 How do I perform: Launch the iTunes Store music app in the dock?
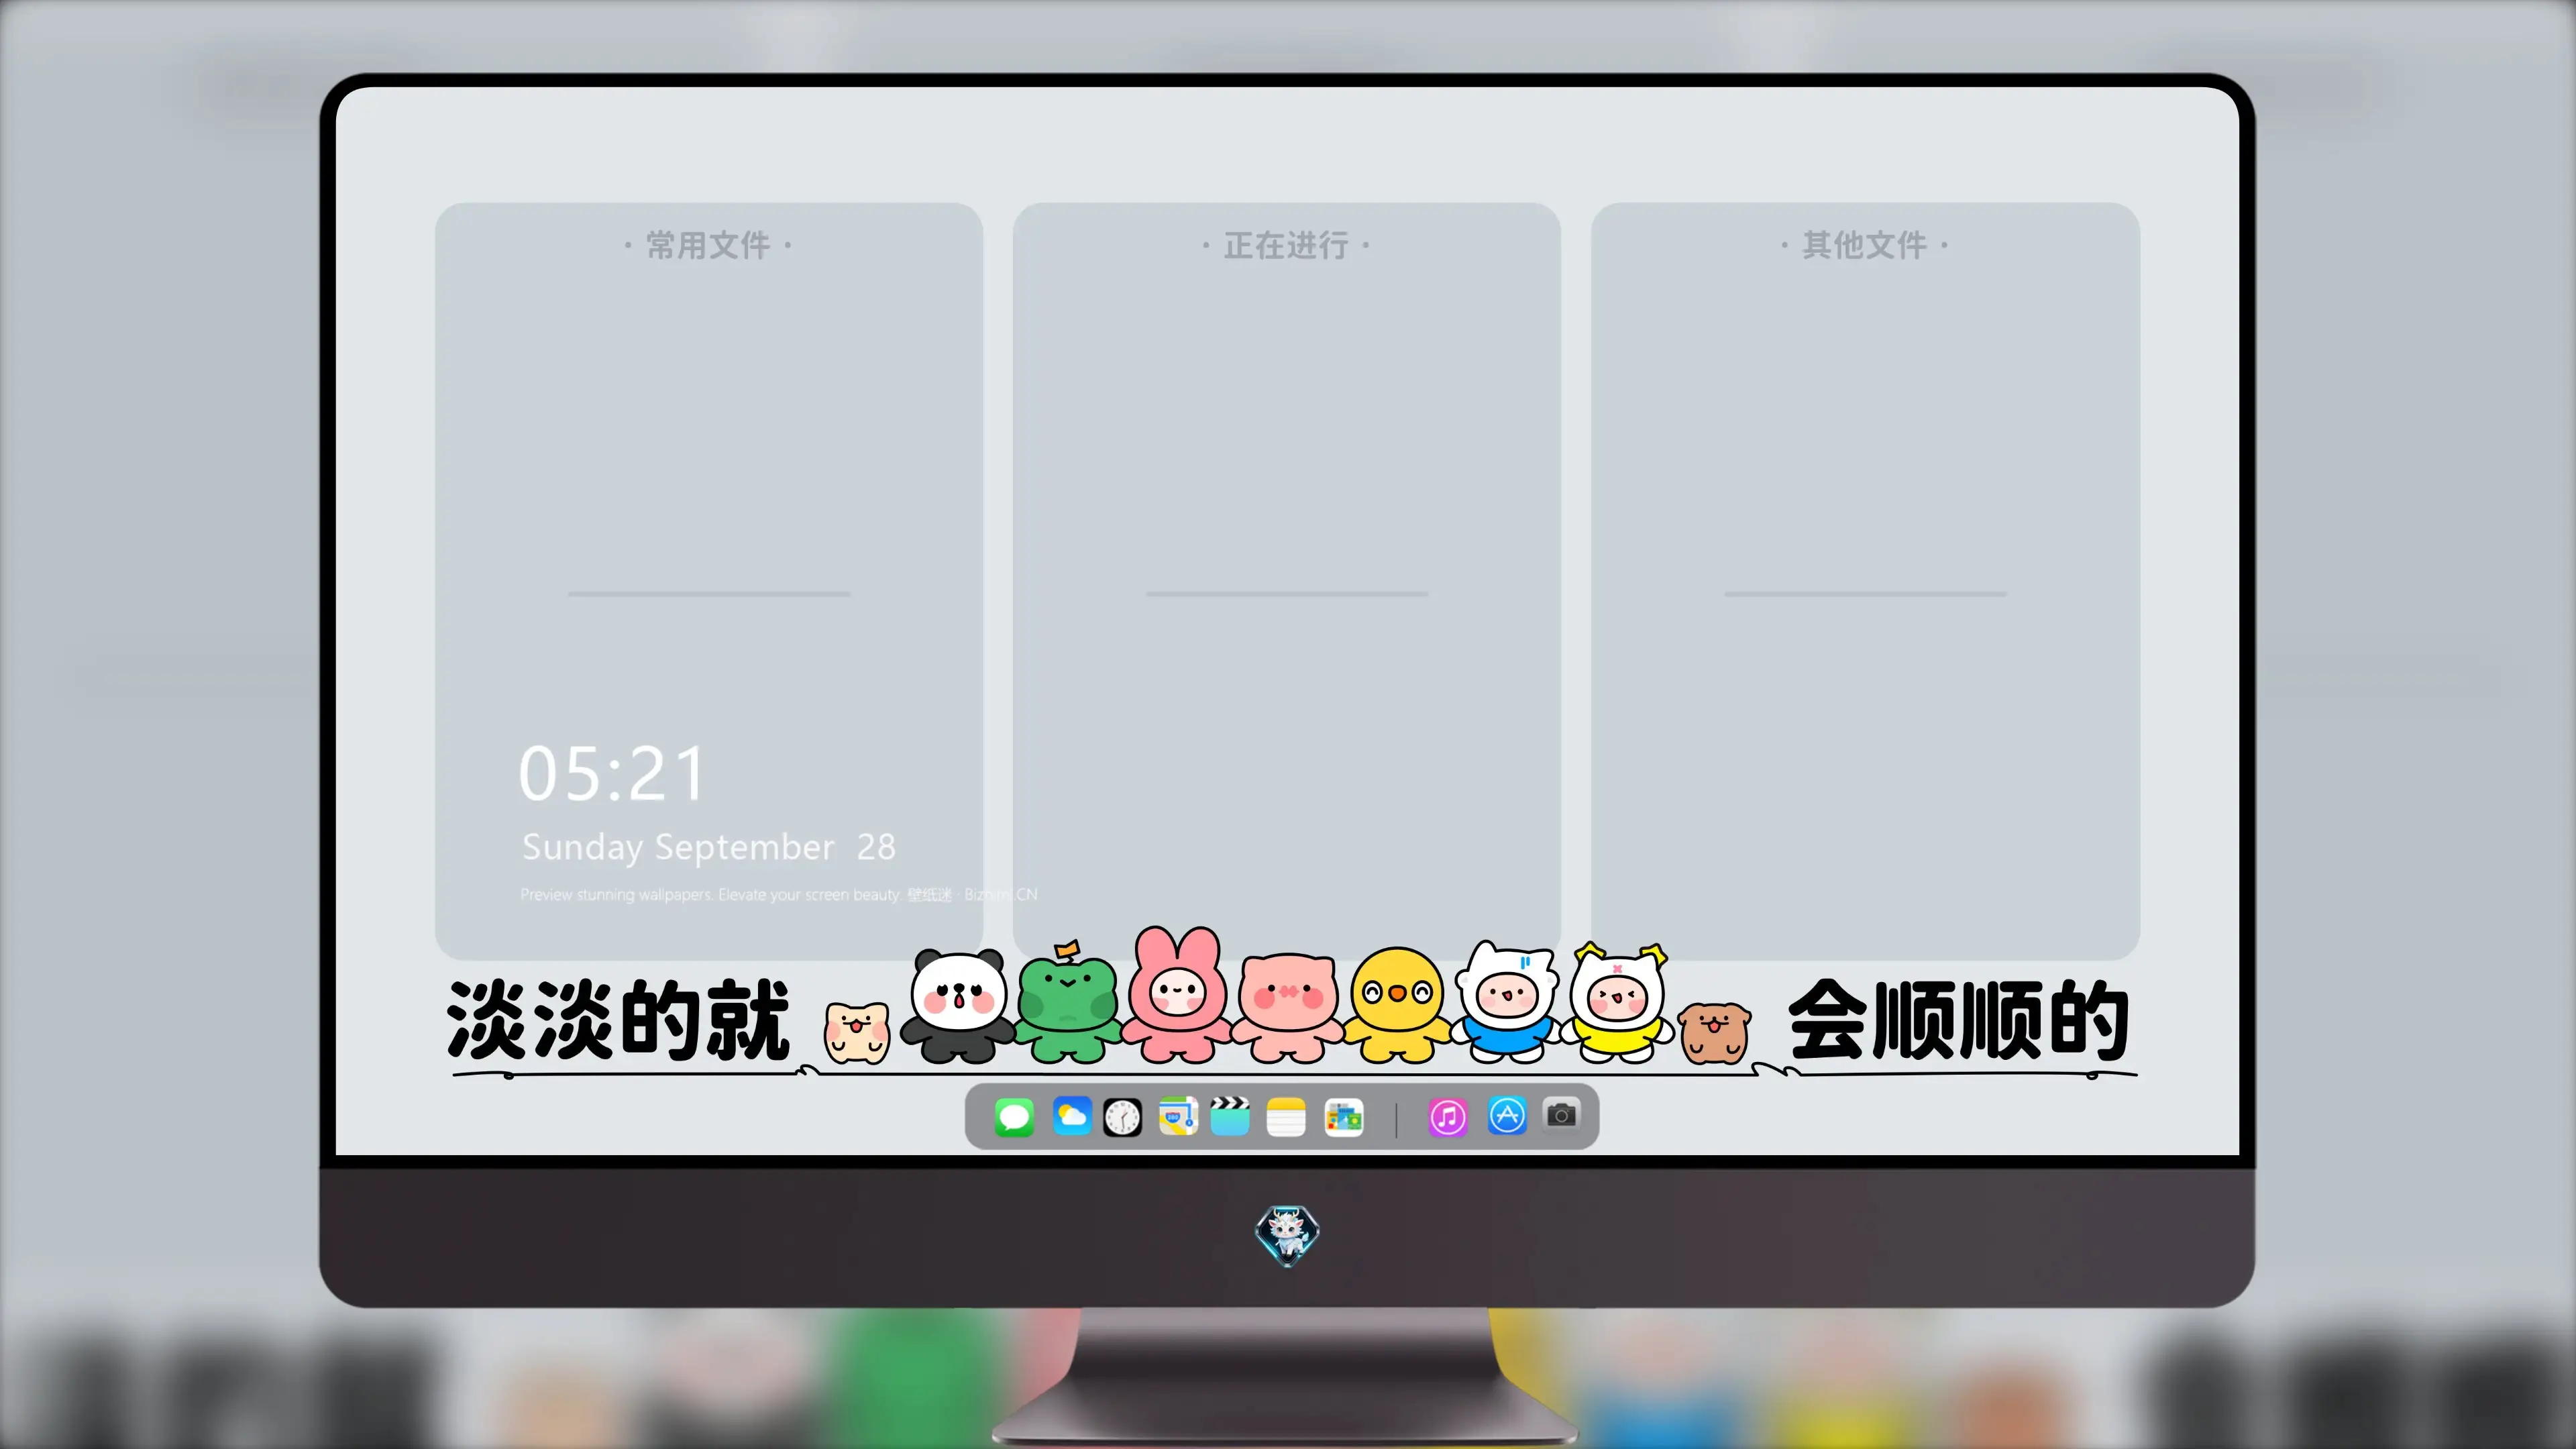(x=1448, y=1117)
